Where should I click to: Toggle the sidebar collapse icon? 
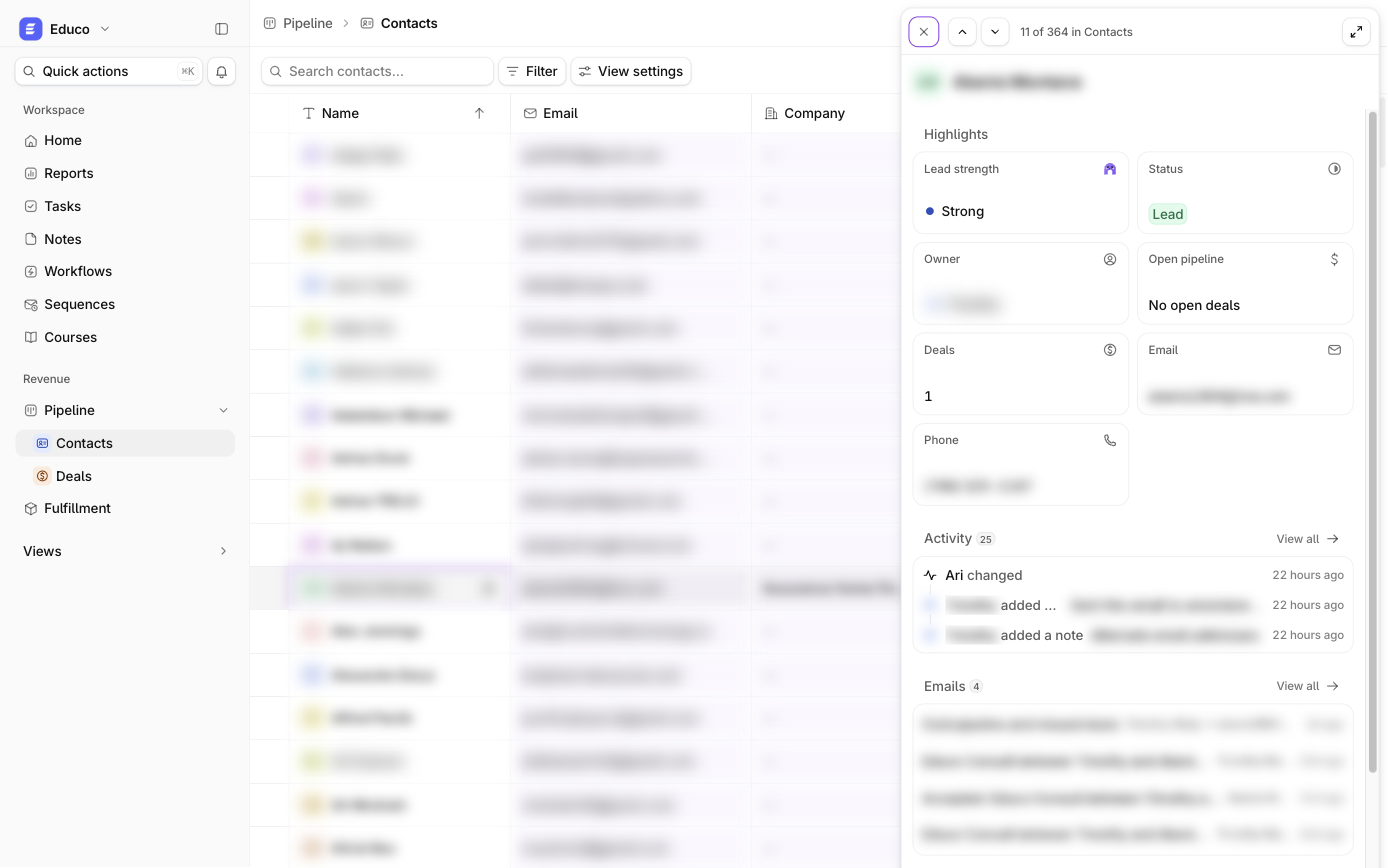[222, 29]
